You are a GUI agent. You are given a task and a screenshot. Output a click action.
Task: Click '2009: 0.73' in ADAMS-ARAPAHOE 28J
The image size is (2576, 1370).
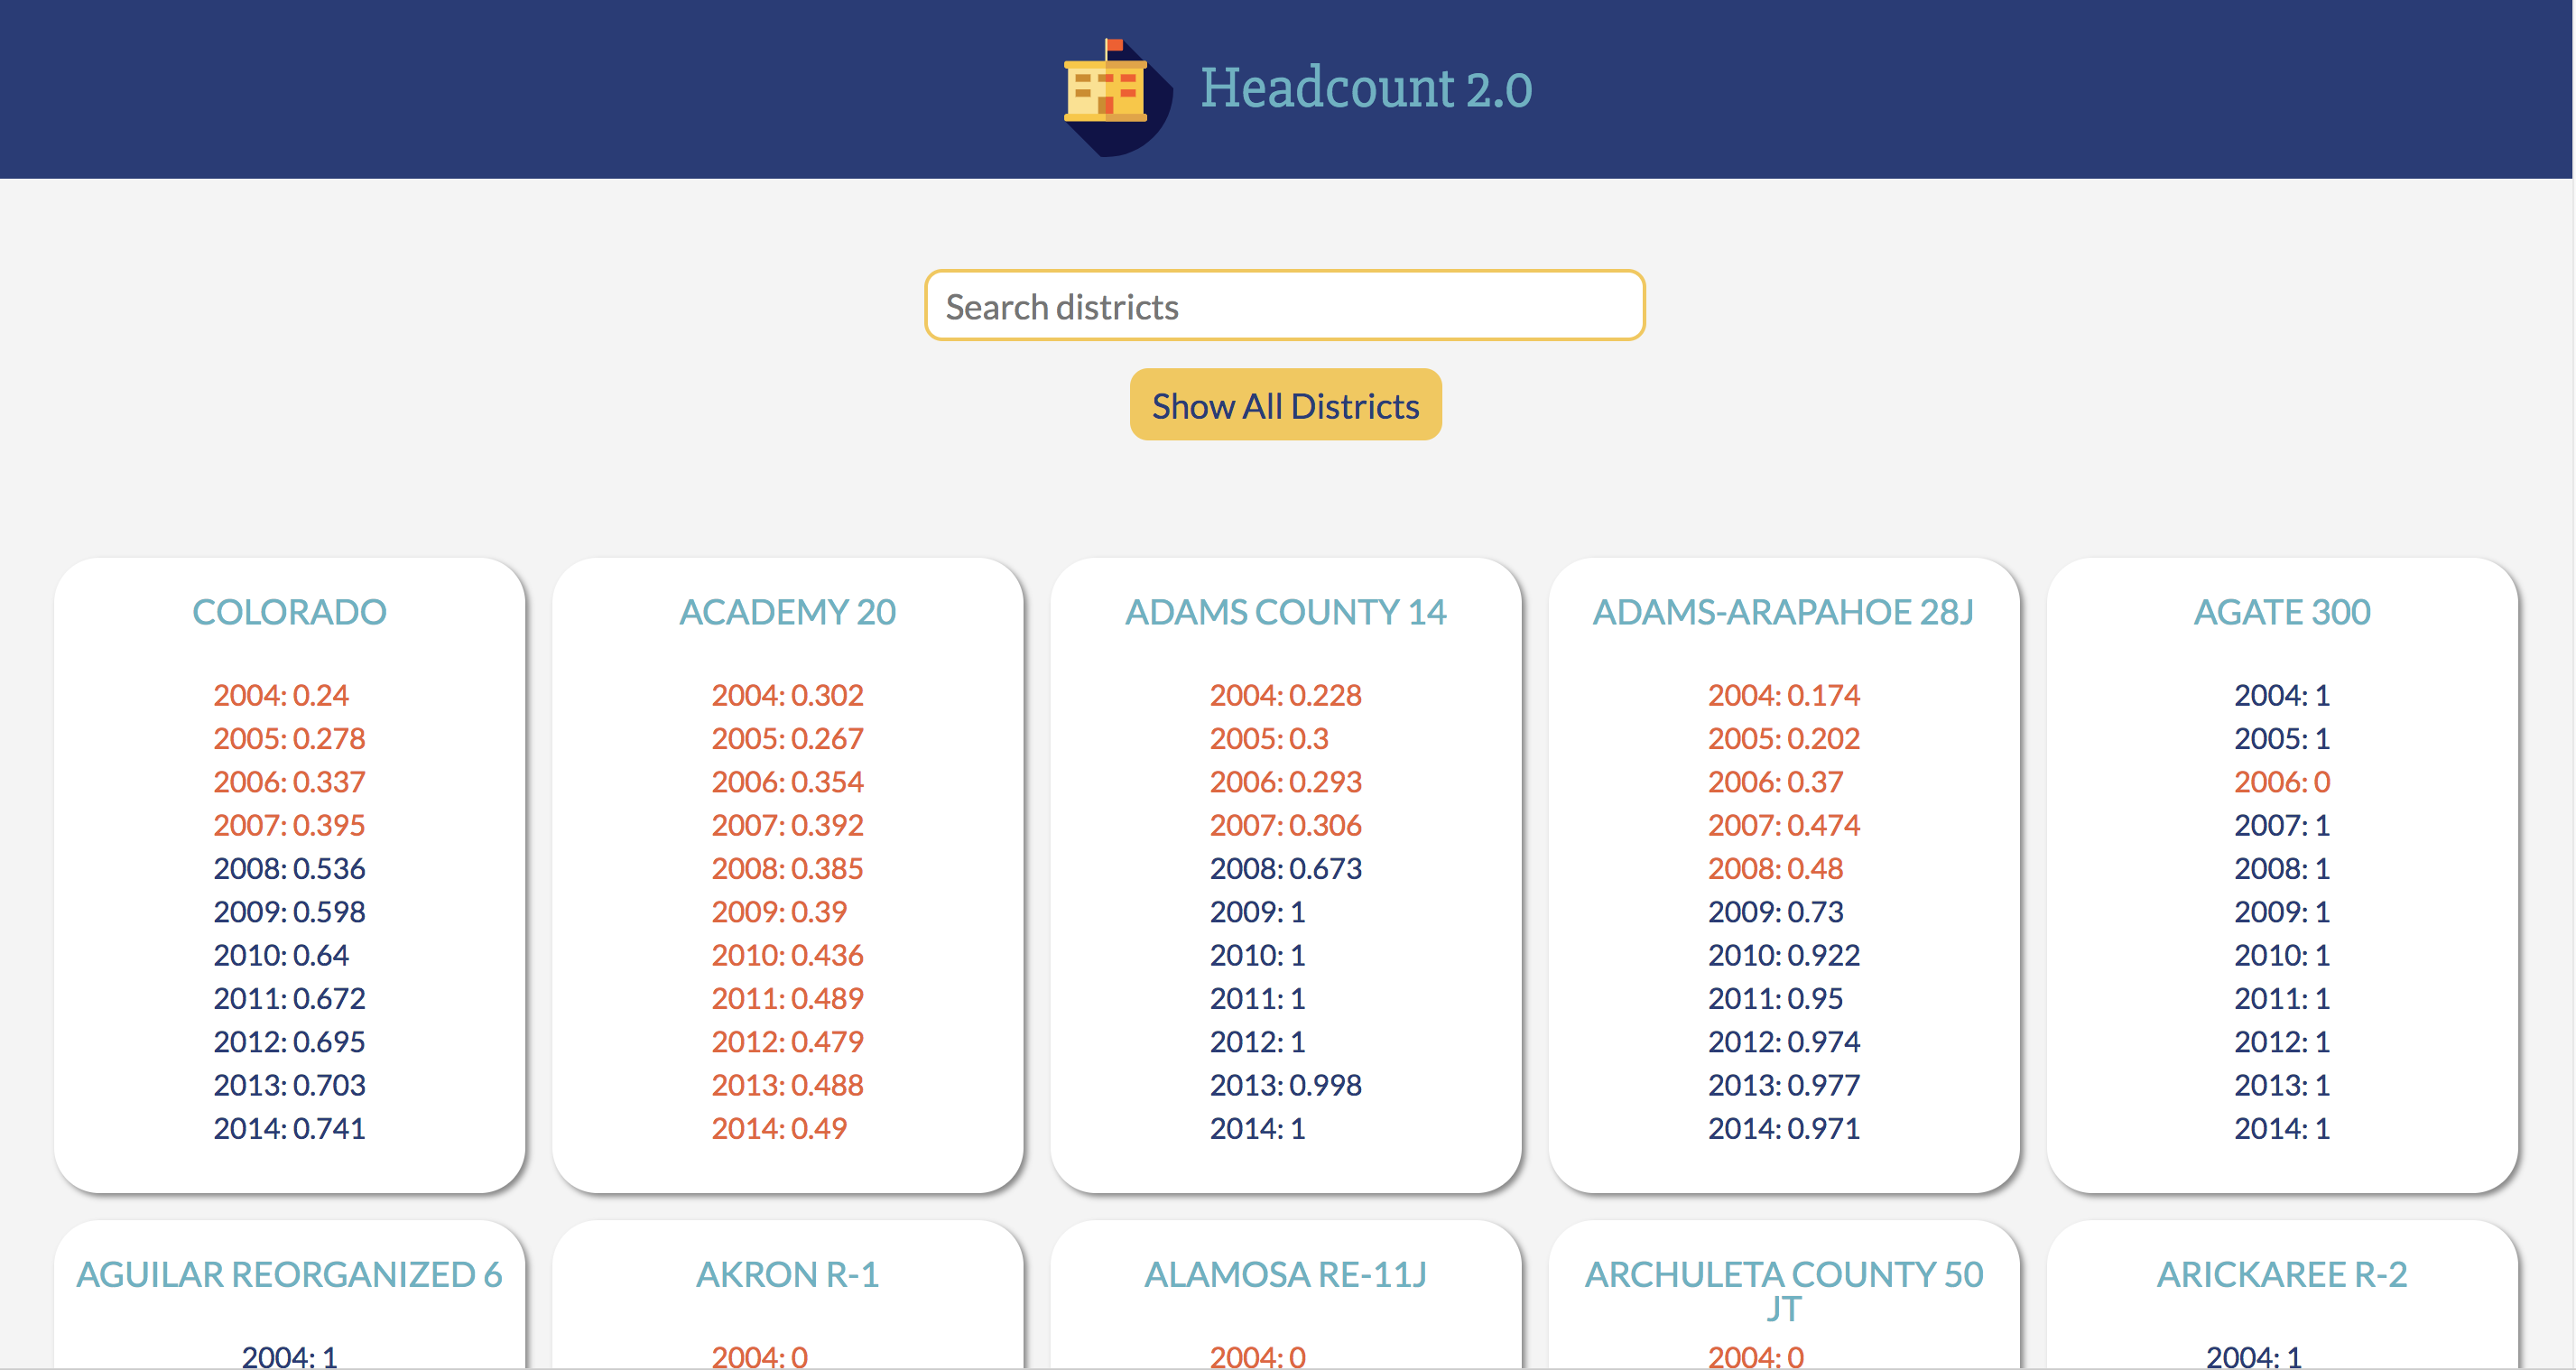coord(1776,912)
